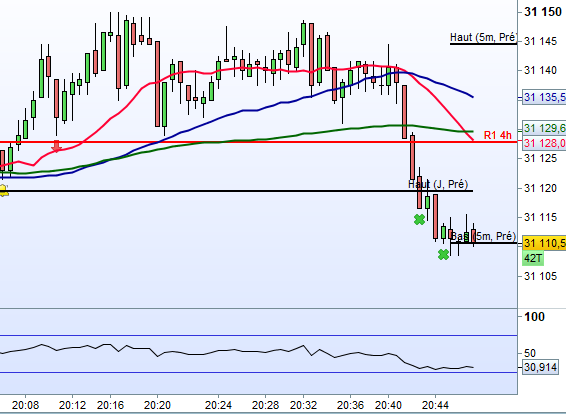
Task: Select the green 31 129,6 moving average tag
Action: pyautogui.click(x=544, y=128)
